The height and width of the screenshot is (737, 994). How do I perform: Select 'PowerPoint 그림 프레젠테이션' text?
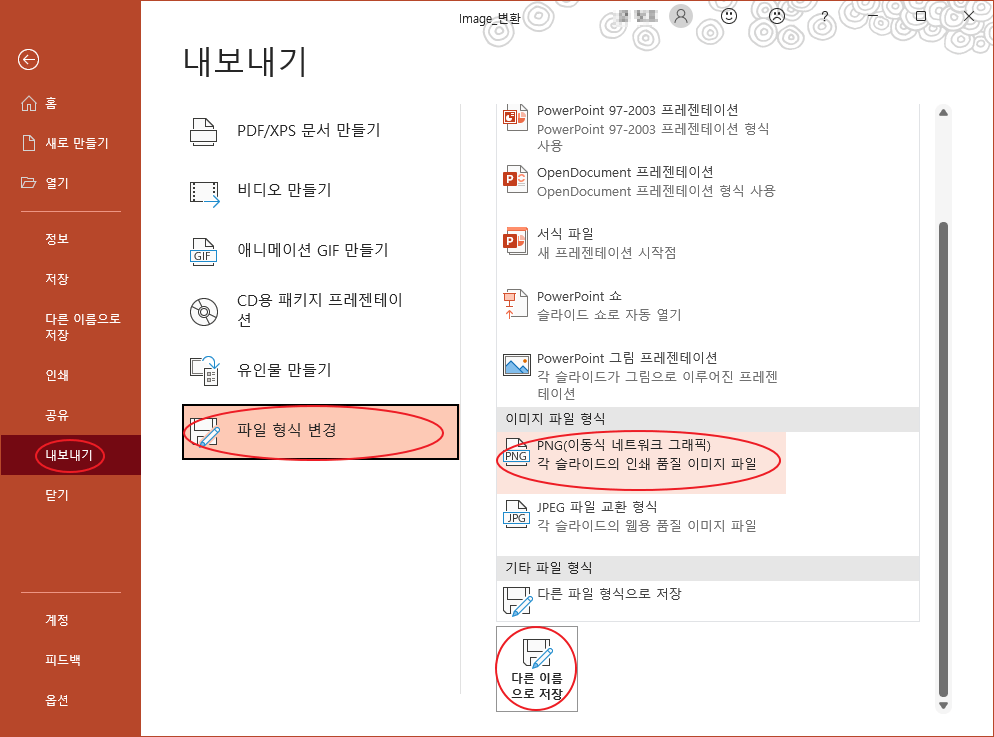pyautogui.click(x=627, y=358)
